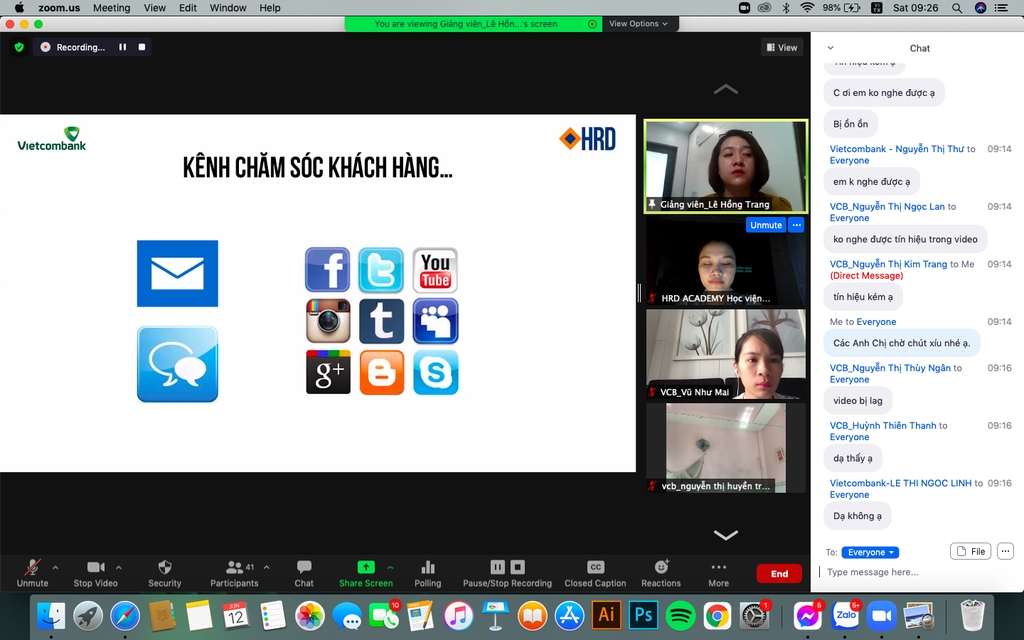Open the Edit menu in menu bar
The image size is (1024, 640).
188,8
